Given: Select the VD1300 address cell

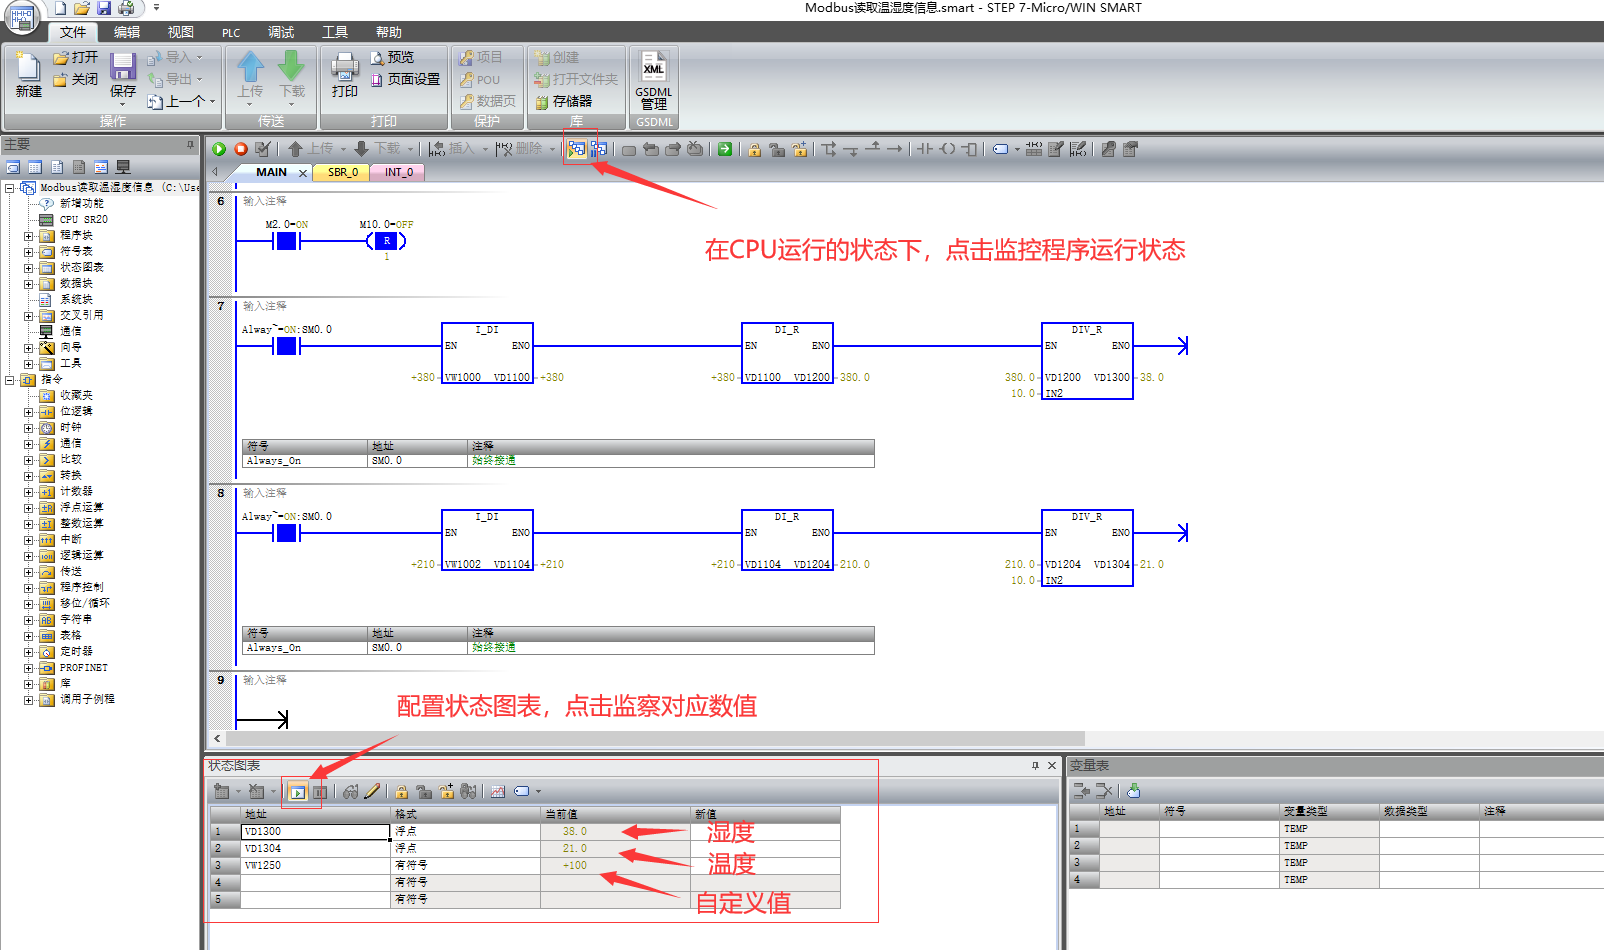Looking at the screenshot, I should pyautogui.click(x=315, y=831).
